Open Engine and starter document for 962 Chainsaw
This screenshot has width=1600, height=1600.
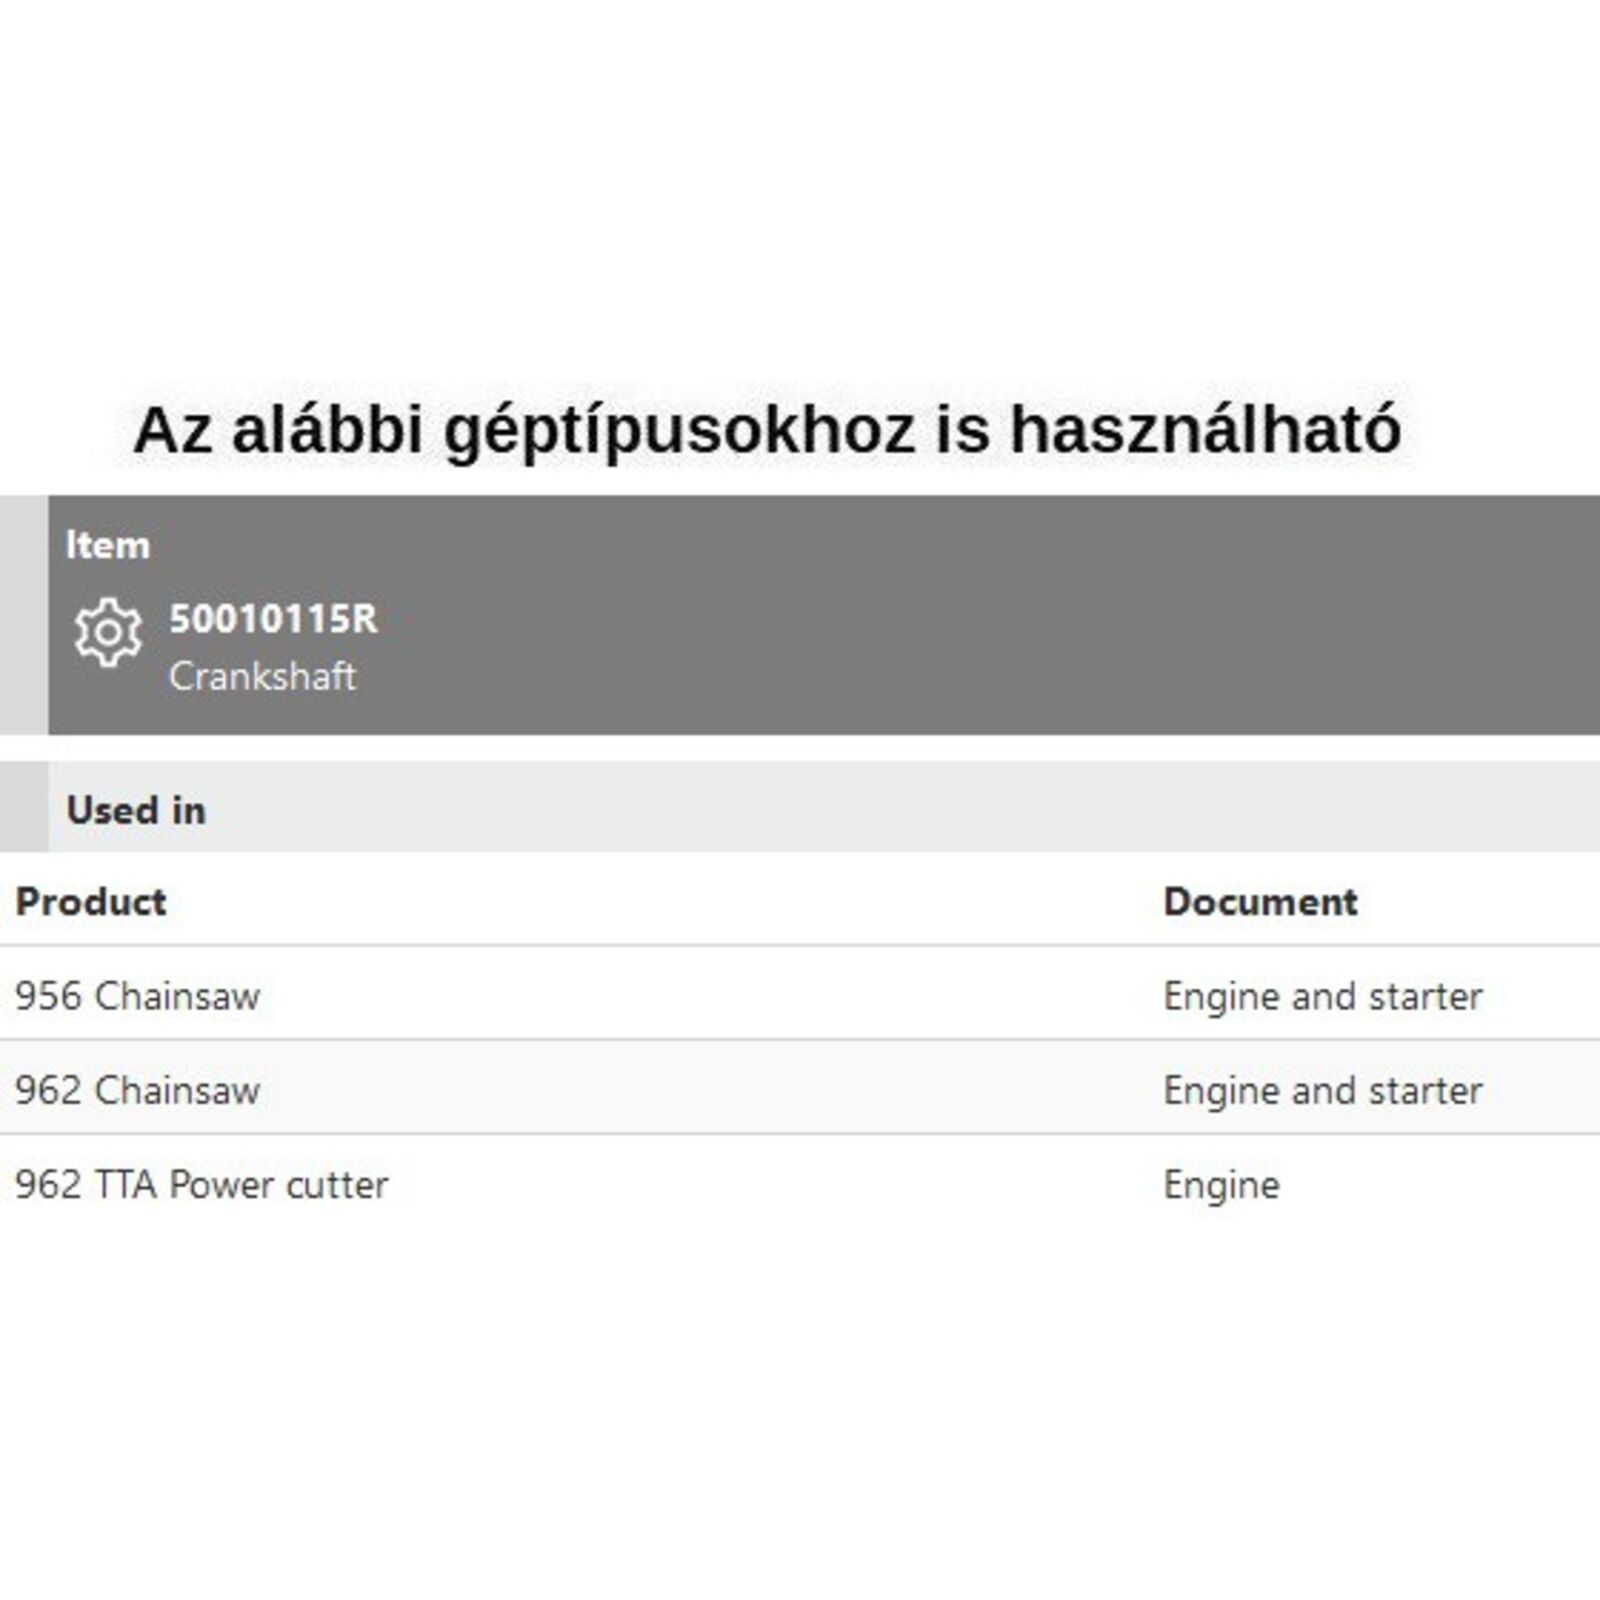[x=1322, y=1090]
